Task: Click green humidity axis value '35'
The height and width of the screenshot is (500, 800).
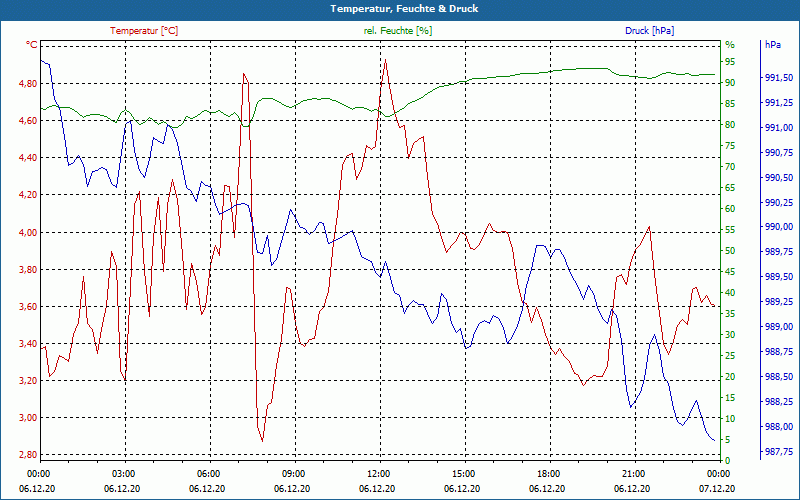Action: tap(730, 314)
